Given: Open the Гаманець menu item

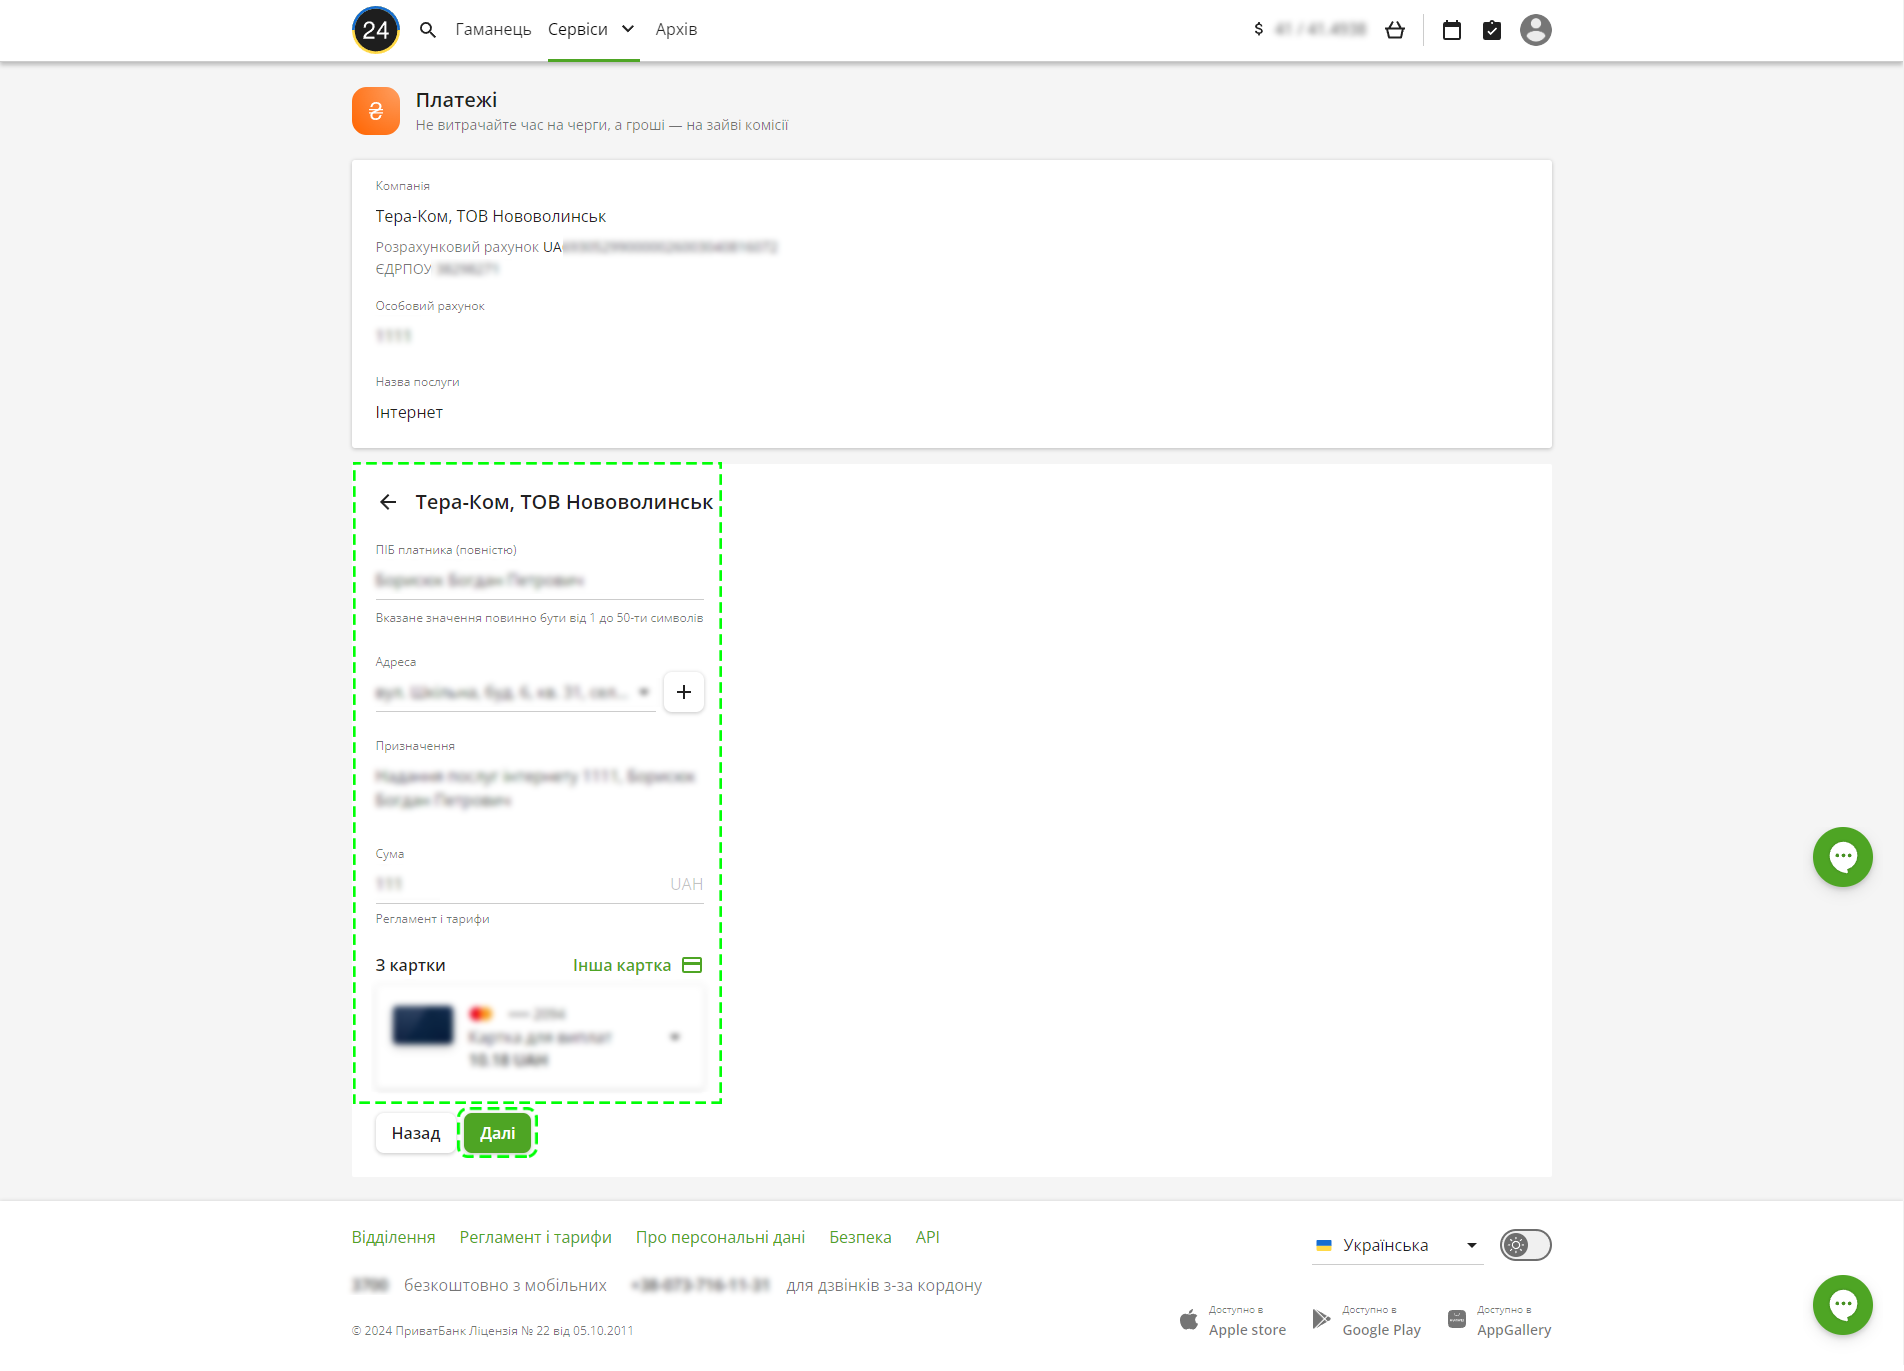Looking at the screenshot, I should 494,30.
